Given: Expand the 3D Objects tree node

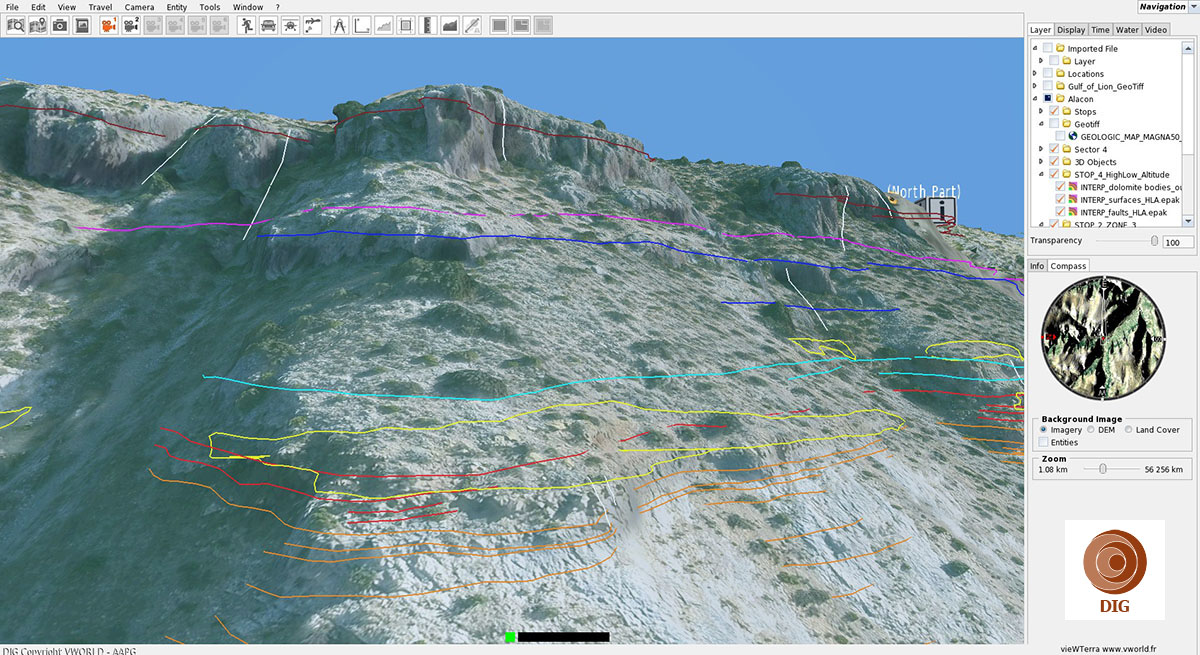Looking at the screenshot, I should tap(1041, 162).
